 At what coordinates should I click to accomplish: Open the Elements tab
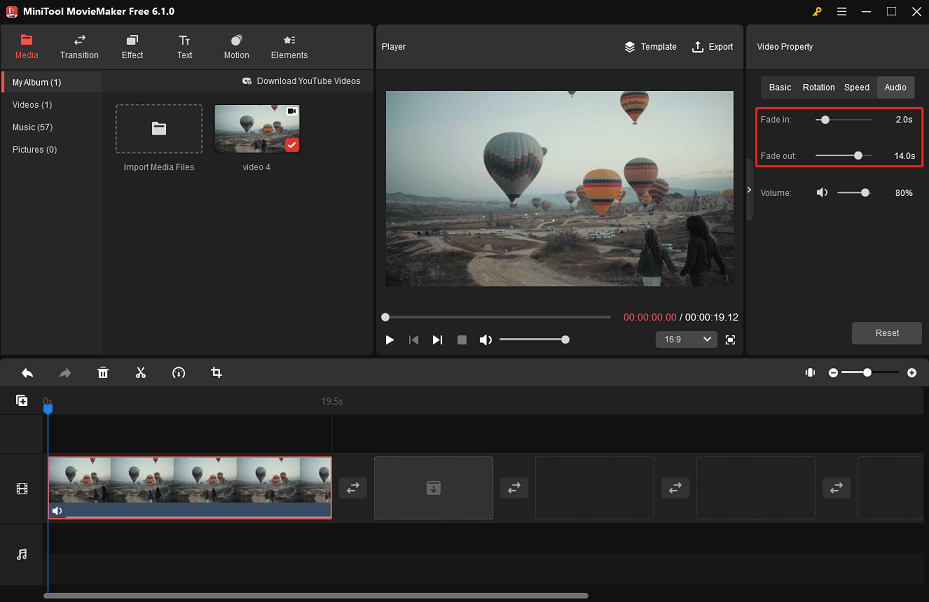(289, 47)
